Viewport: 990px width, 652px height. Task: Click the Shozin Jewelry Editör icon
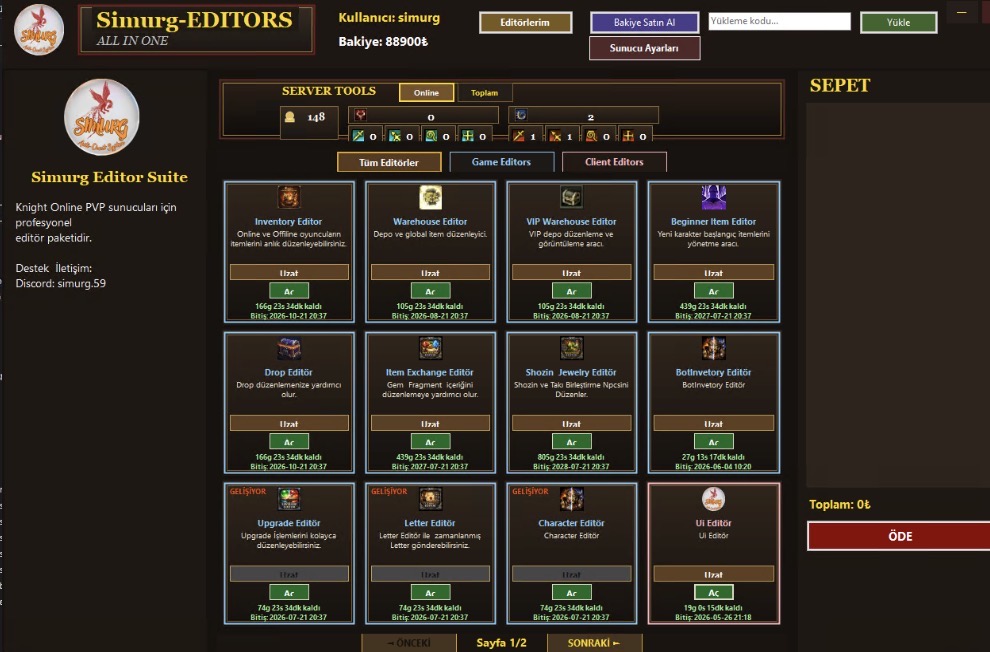click(571, 348)
